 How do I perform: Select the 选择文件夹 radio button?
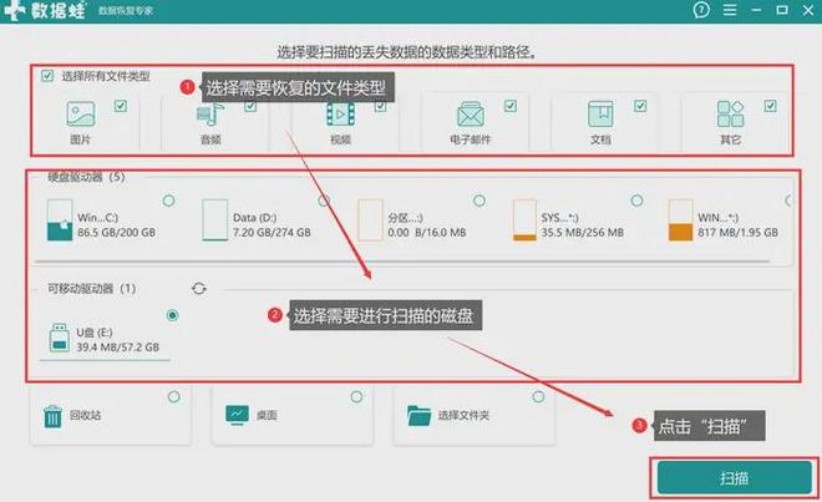coord(538,397)
